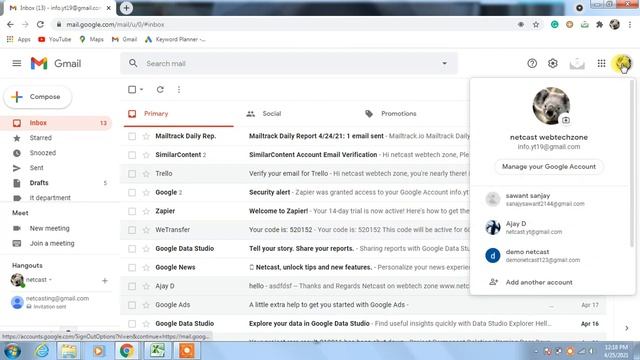The height and width of the screenshot is (360, 640).
Task: Star the Trello email
Action: tap(146, 173)
